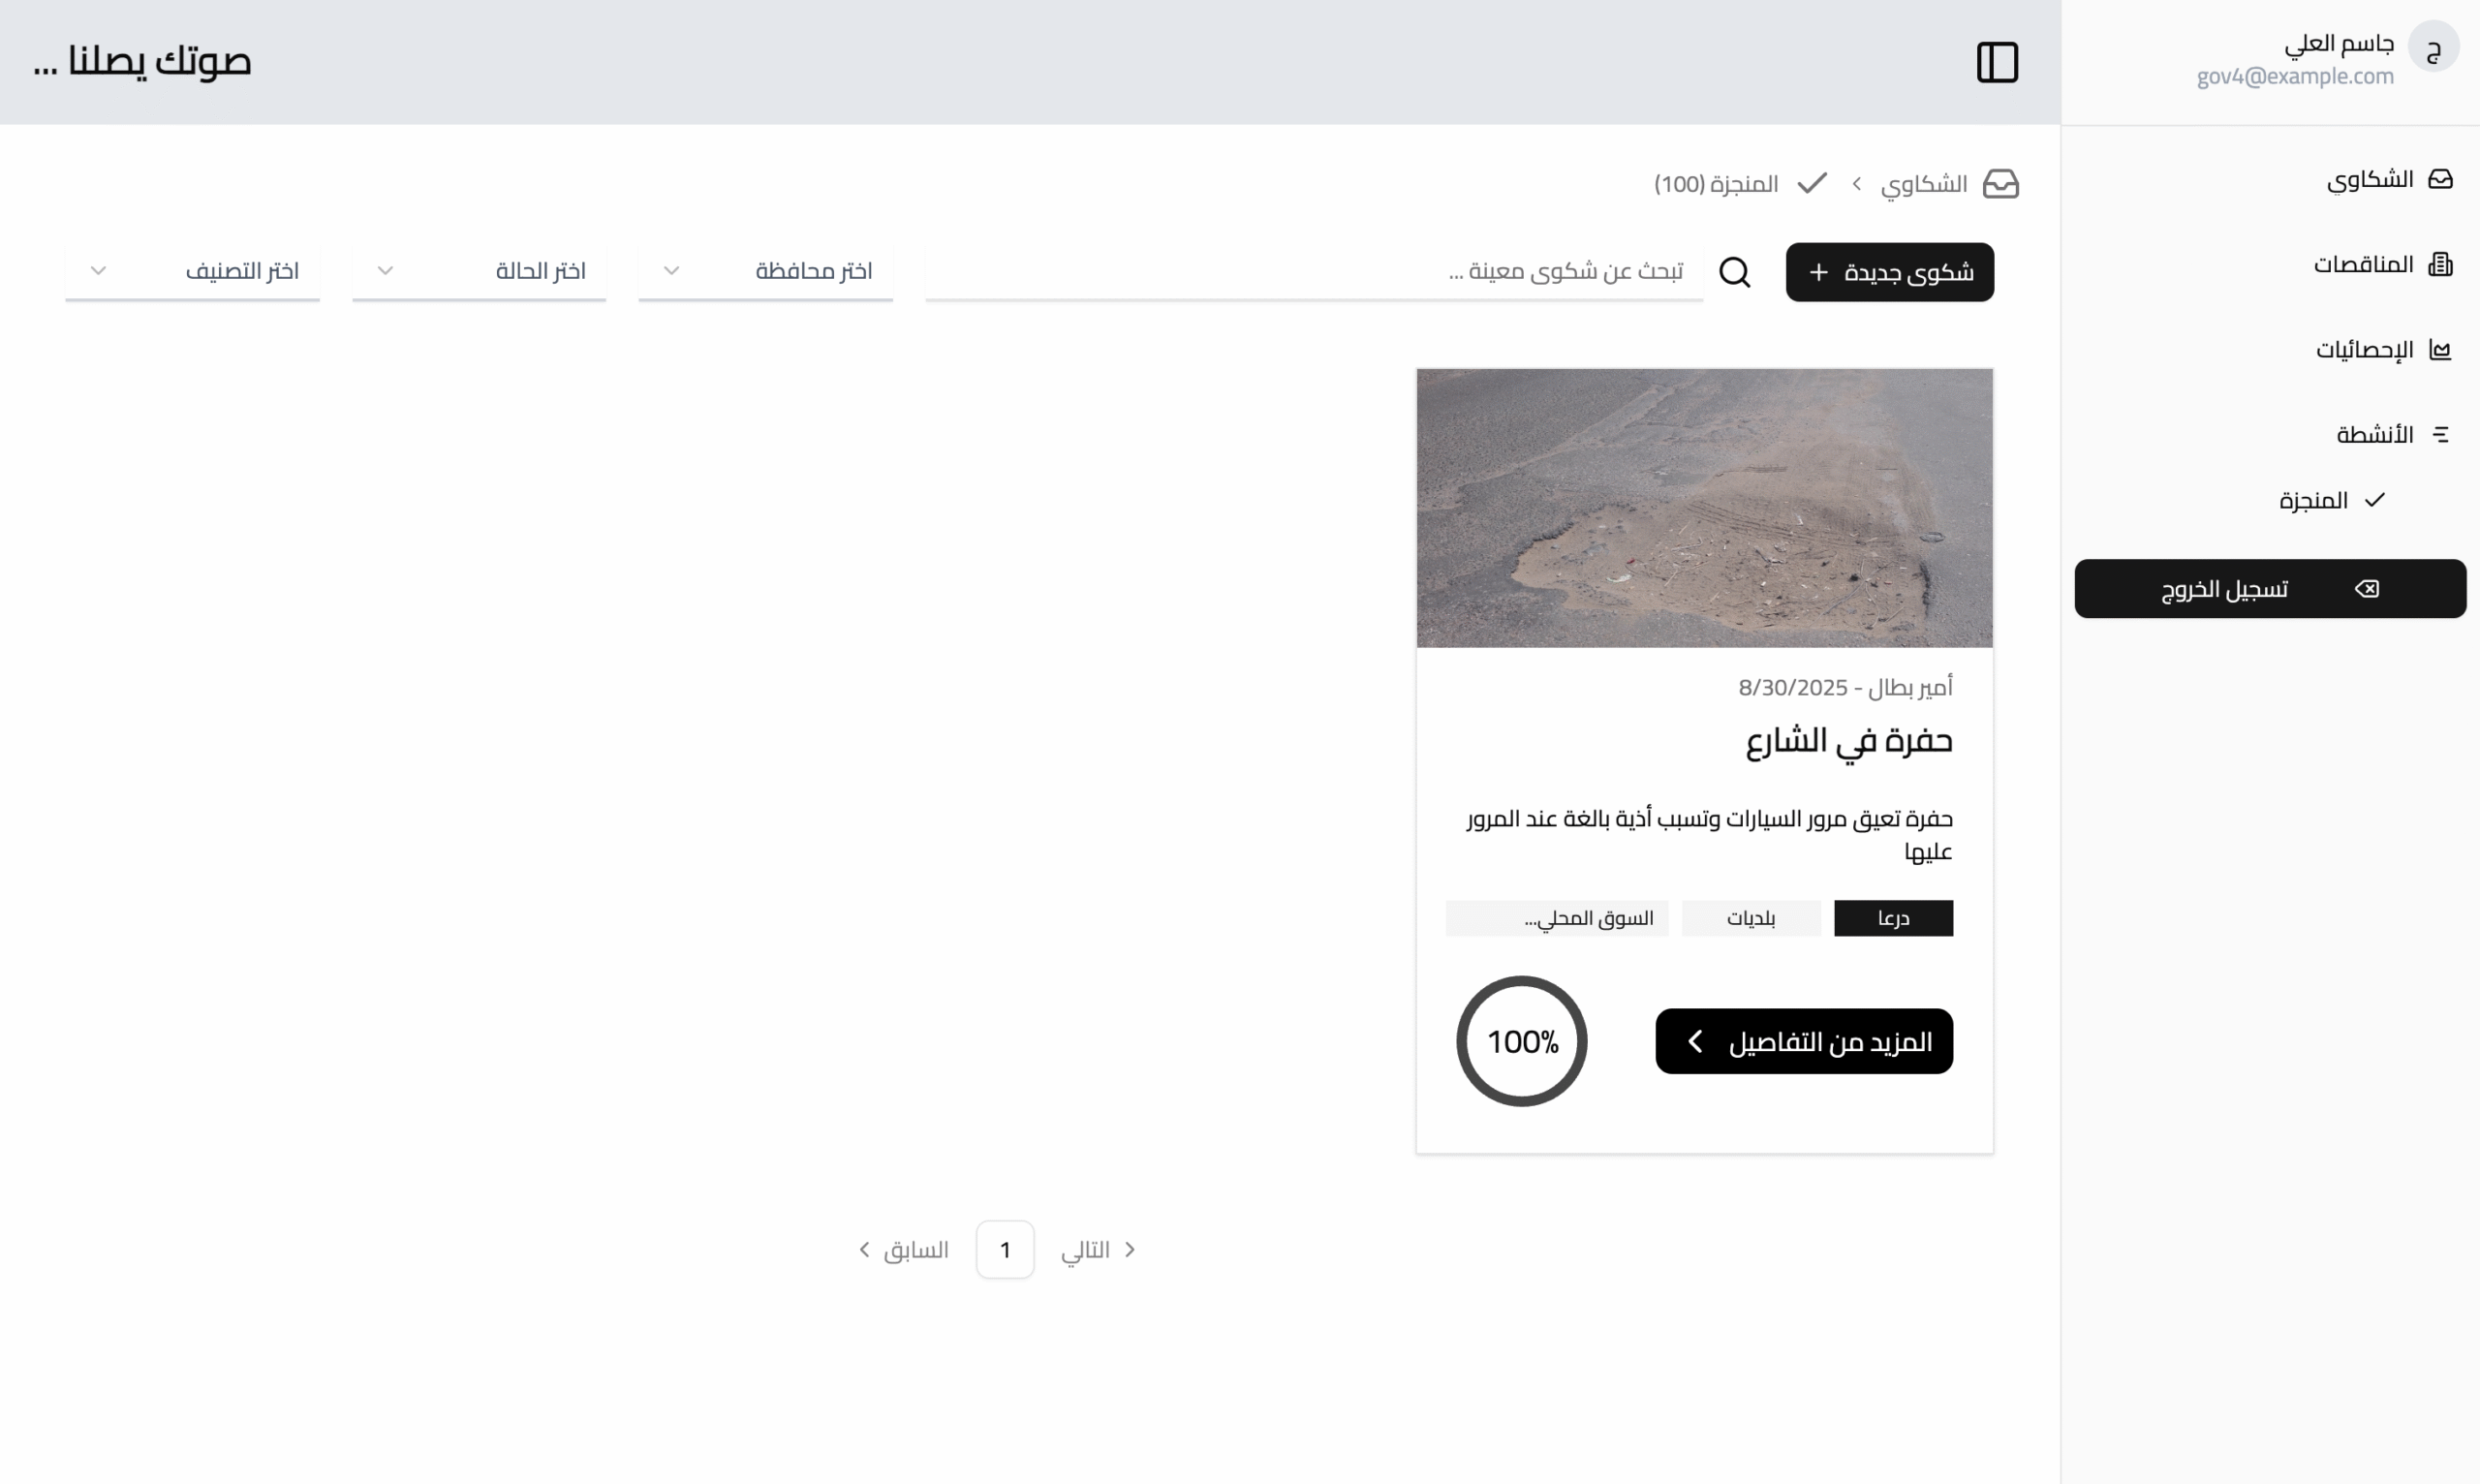Viewport: 2480px width, 1484px height.
Task: Focus the complaint search input field
Action: click(x=1313, y=271)
